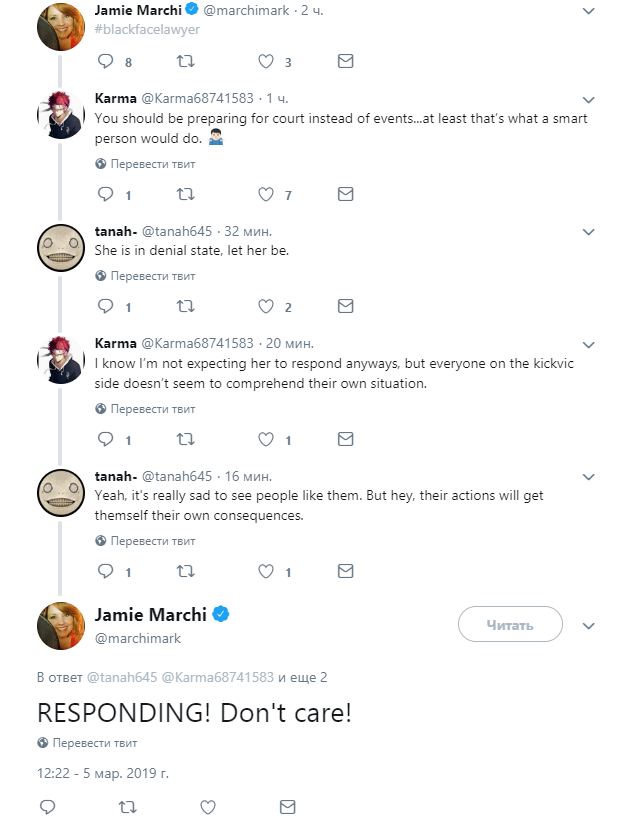The height and width of the screenshot is (832, 637).
Task: Open the 12:22 - 5 мар. 2019 timestamp
Action: click(x=102, y=773)
